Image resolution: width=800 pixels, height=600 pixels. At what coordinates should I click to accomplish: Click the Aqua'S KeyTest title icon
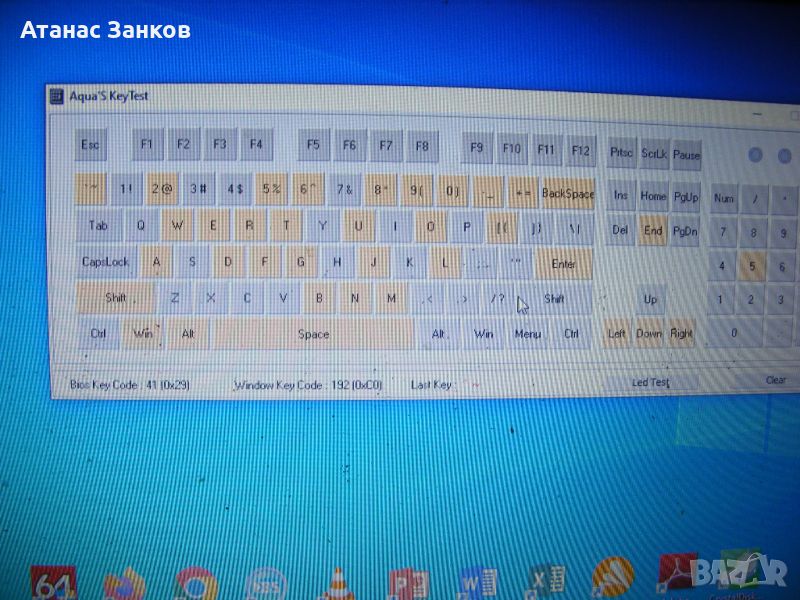click(x=57, y=96)
